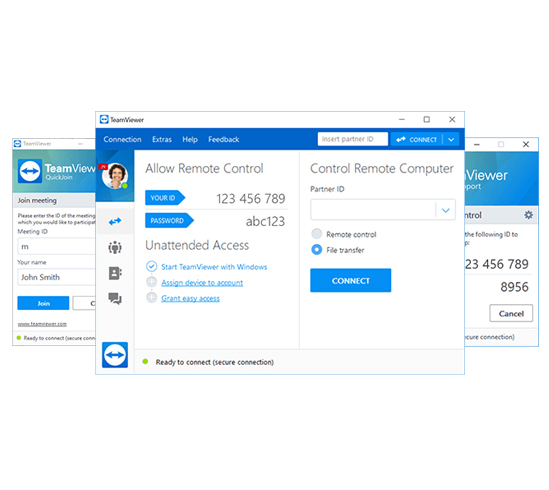Open the Feedback menu item
Screen dimensions: 549x490
pos(223,139)
